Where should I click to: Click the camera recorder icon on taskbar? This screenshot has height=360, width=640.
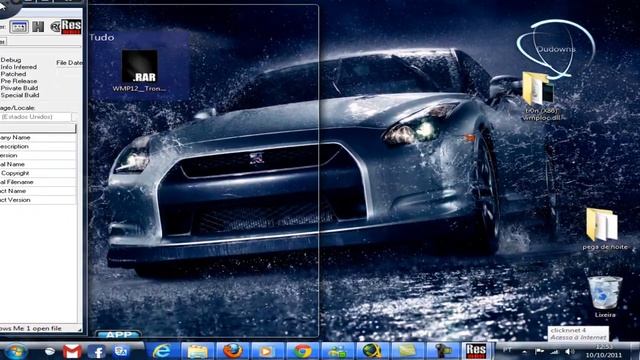coord(442,351)
